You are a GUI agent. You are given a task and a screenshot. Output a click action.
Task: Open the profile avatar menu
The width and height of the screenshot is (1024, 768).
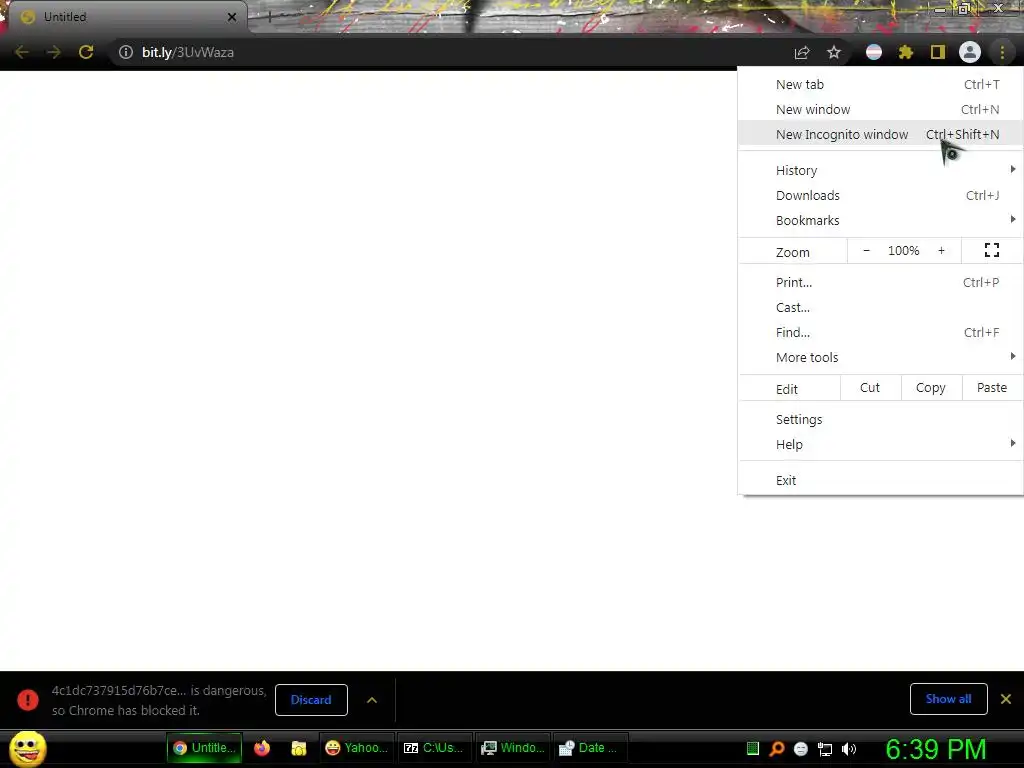(x=970, y=52)
